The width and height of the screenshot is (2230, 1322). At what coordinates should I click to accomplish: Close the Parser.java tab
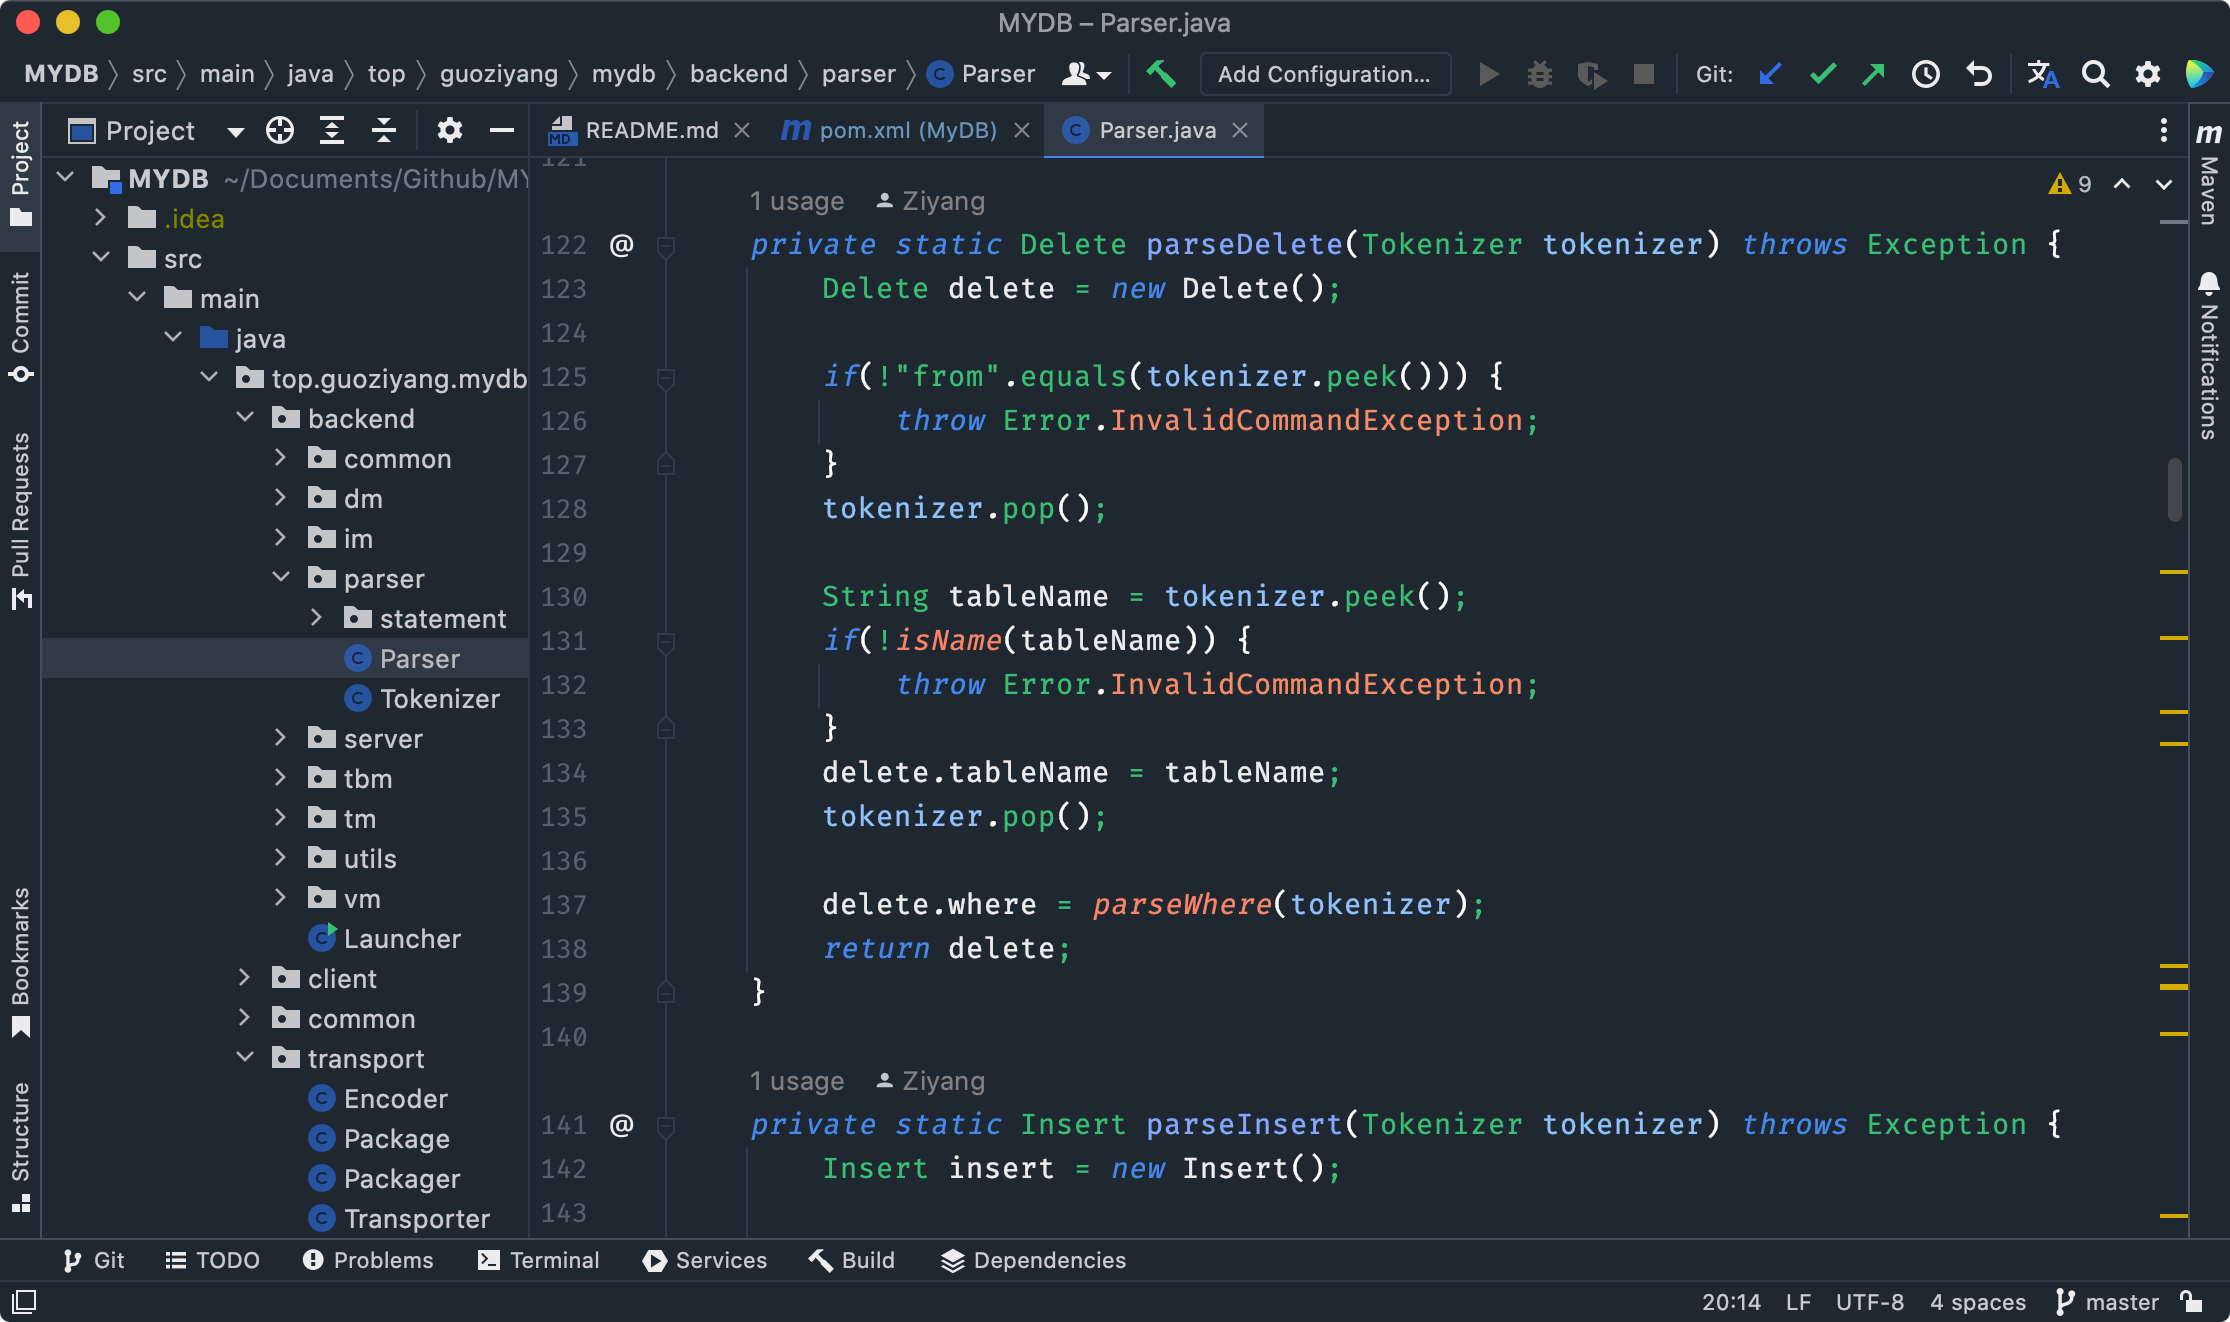[1240, 130]
